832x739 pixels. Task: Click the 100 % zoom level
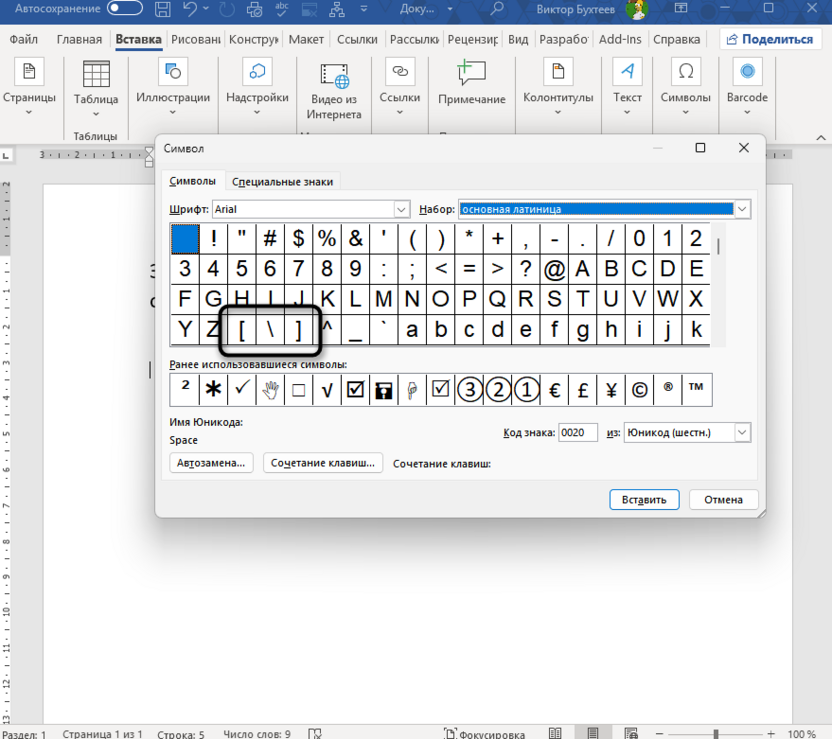pyautogui.click(x=801, y=734)
